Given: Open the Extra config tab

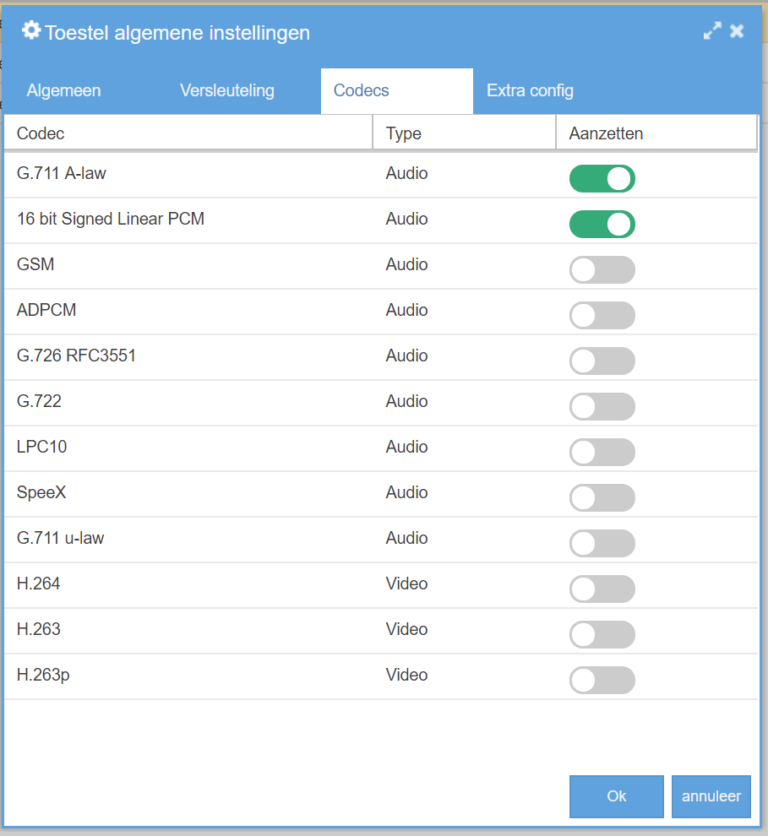Looking at the screenshot, I should coord(530,91).
